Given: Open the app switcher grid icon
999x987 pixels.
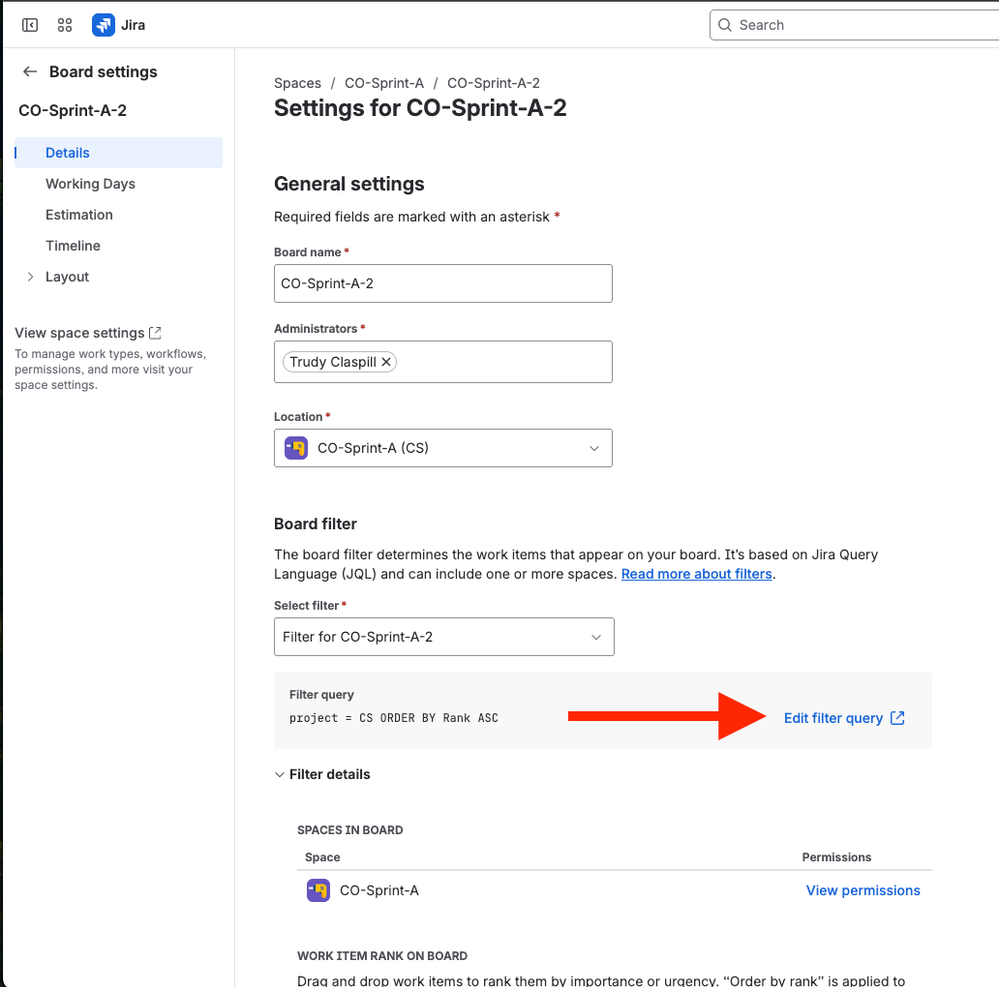Looking at the screenshot, I should point(64,24).
